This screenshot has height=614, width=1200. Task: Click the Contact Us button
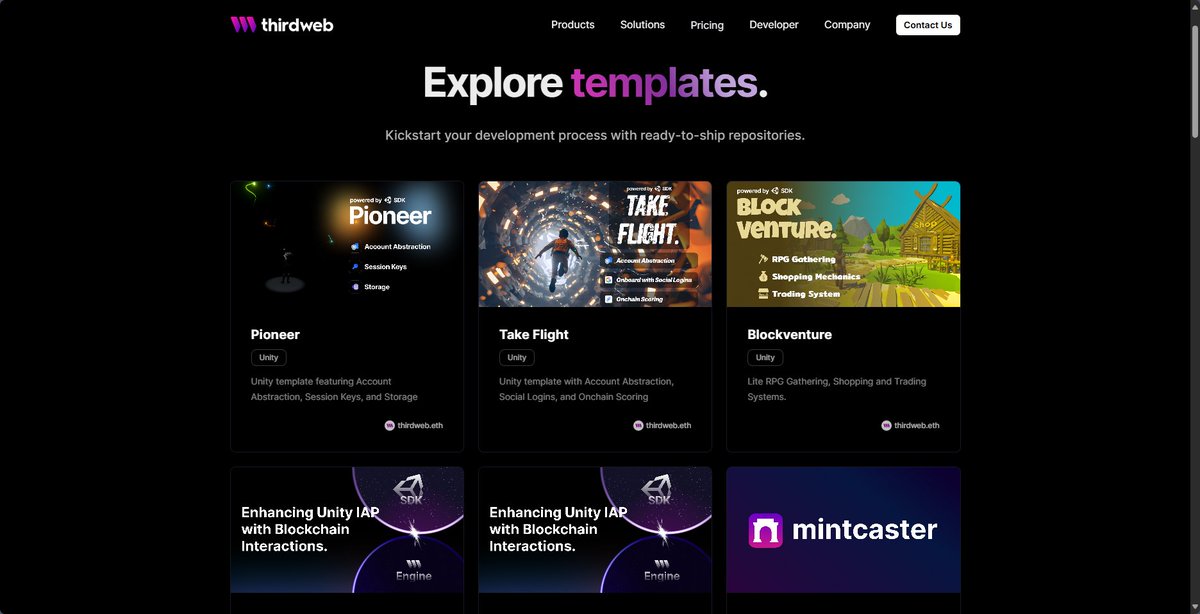928,25
